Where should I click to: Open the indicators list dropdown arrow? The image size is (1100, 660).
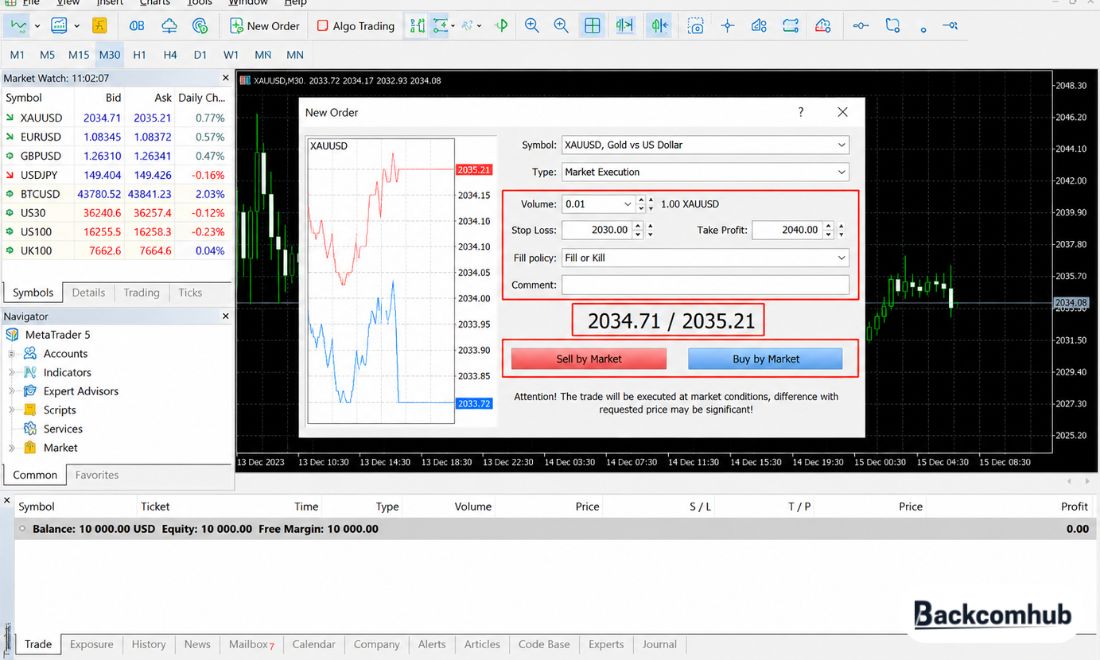point(76,26)
